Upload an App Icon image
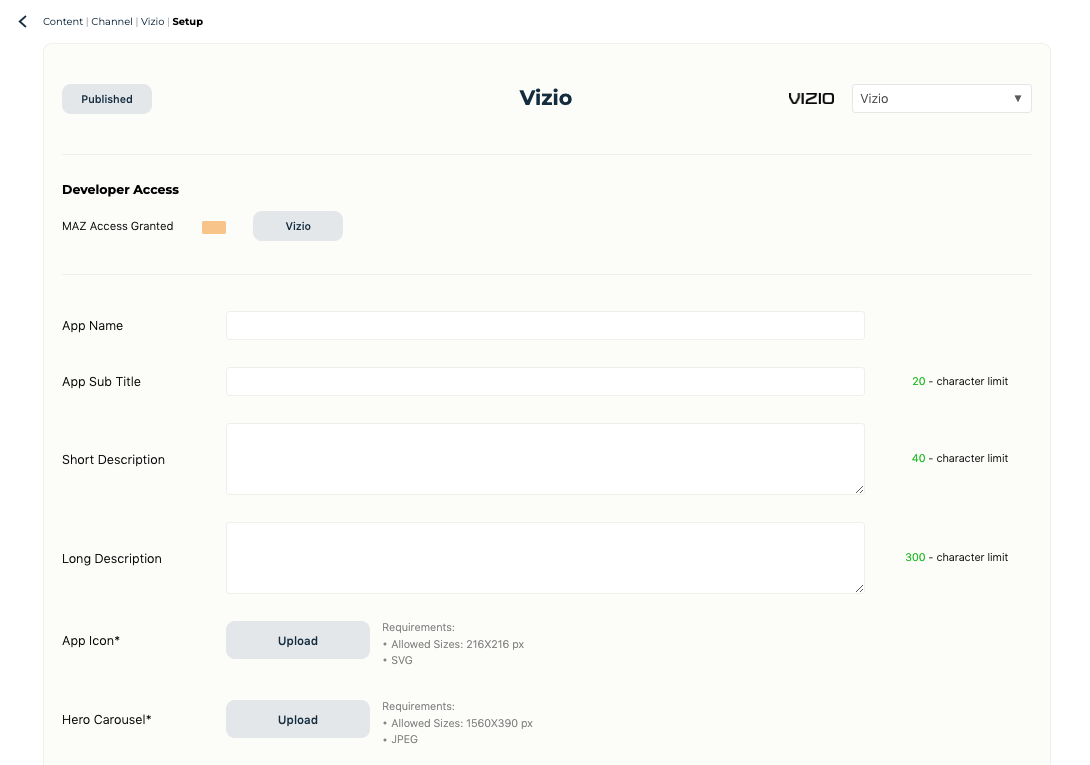1090x765 pixels. point(298,640)
